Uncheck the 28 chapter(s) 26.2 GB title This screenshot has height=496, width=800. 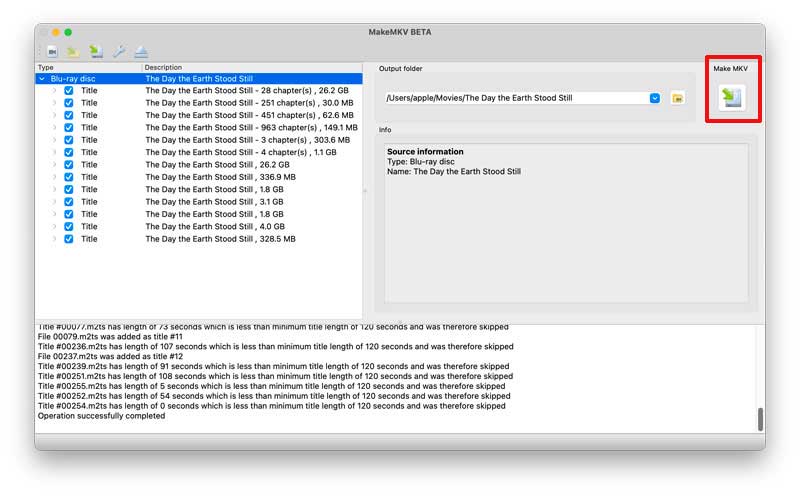point(68,90)
